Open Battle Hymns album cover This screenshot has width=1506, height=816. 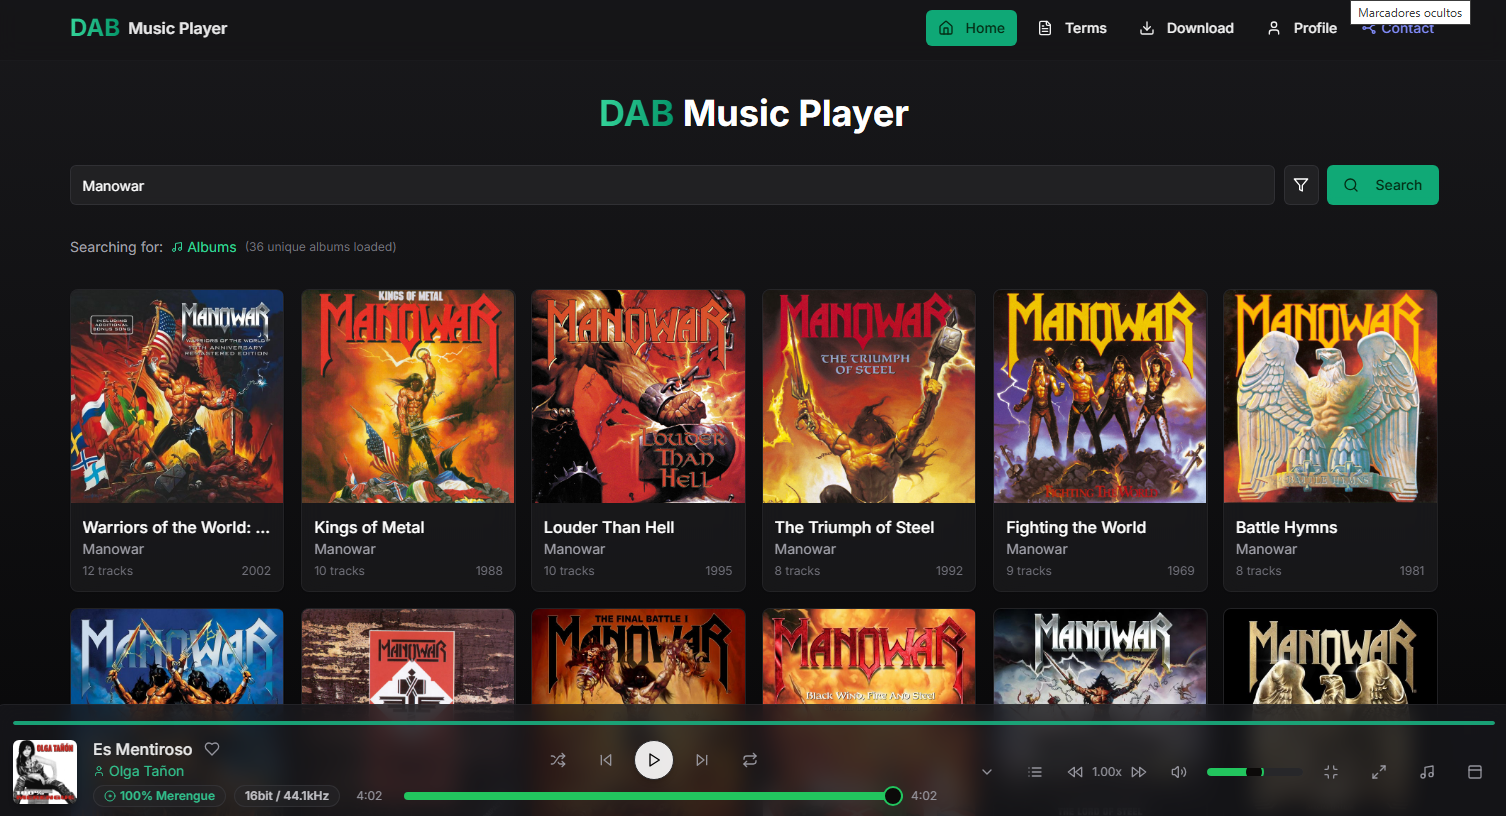click(1330, 397)
